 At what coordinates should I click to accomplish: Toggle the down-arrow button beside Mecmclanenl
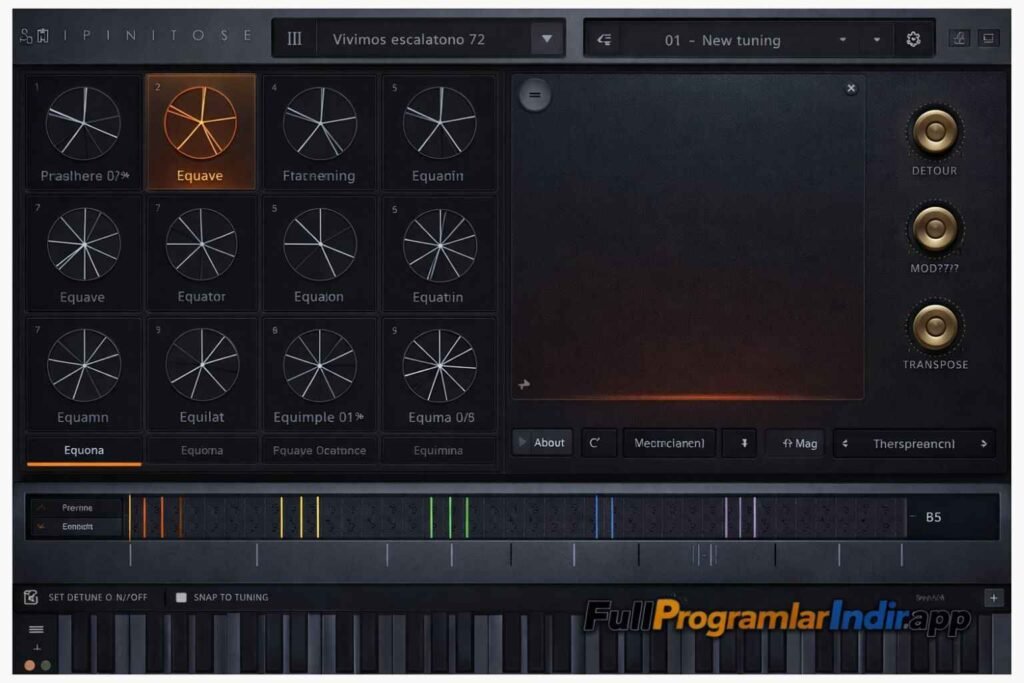739,443
